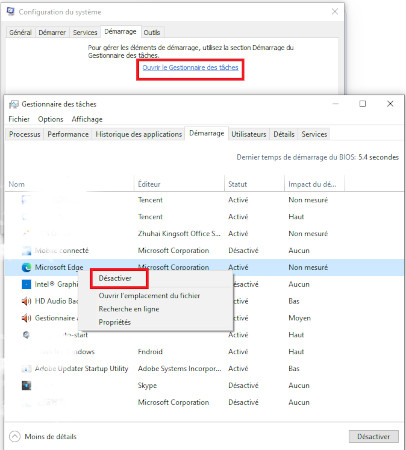Click the Gestionnaire audio speaker icon
406x450 pixels.
(26, 318)
